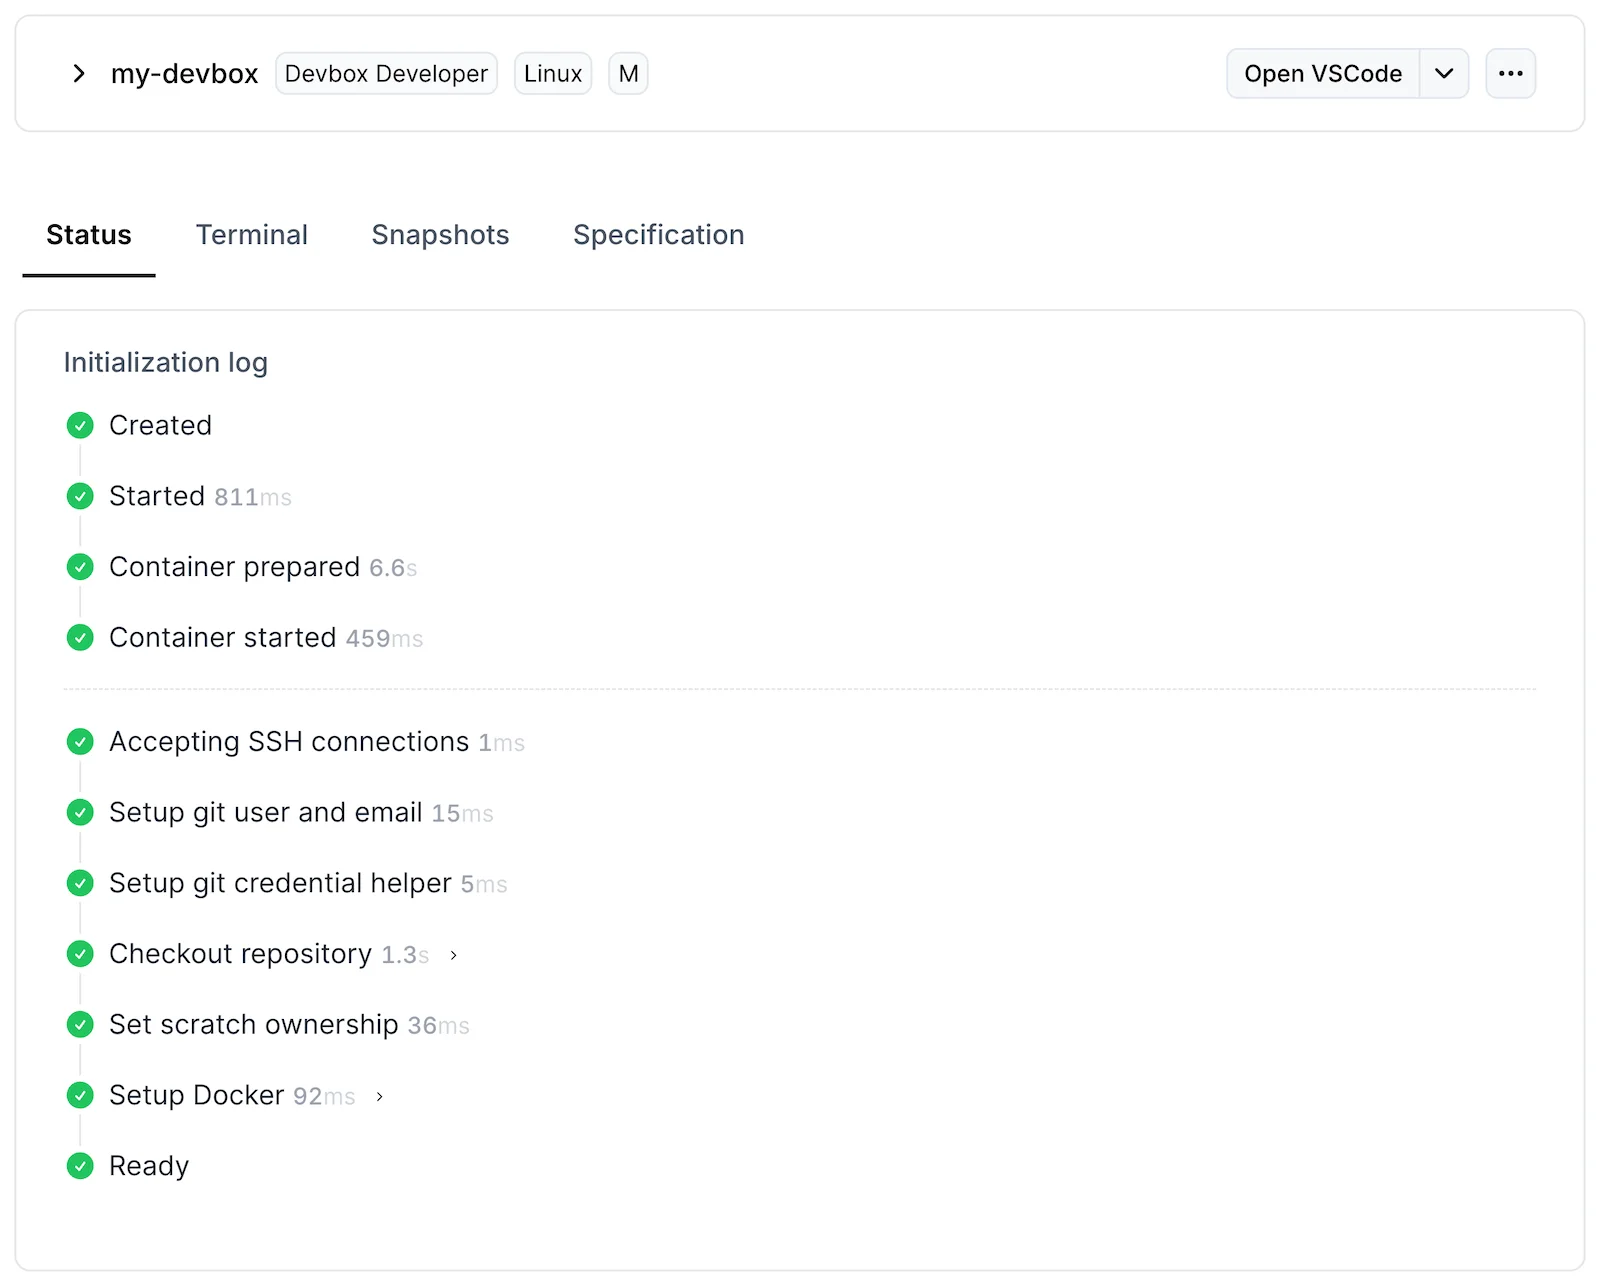1600x1282 pixels.
Task: Click the Setup Docker step label
Action: click(197, 1095)
